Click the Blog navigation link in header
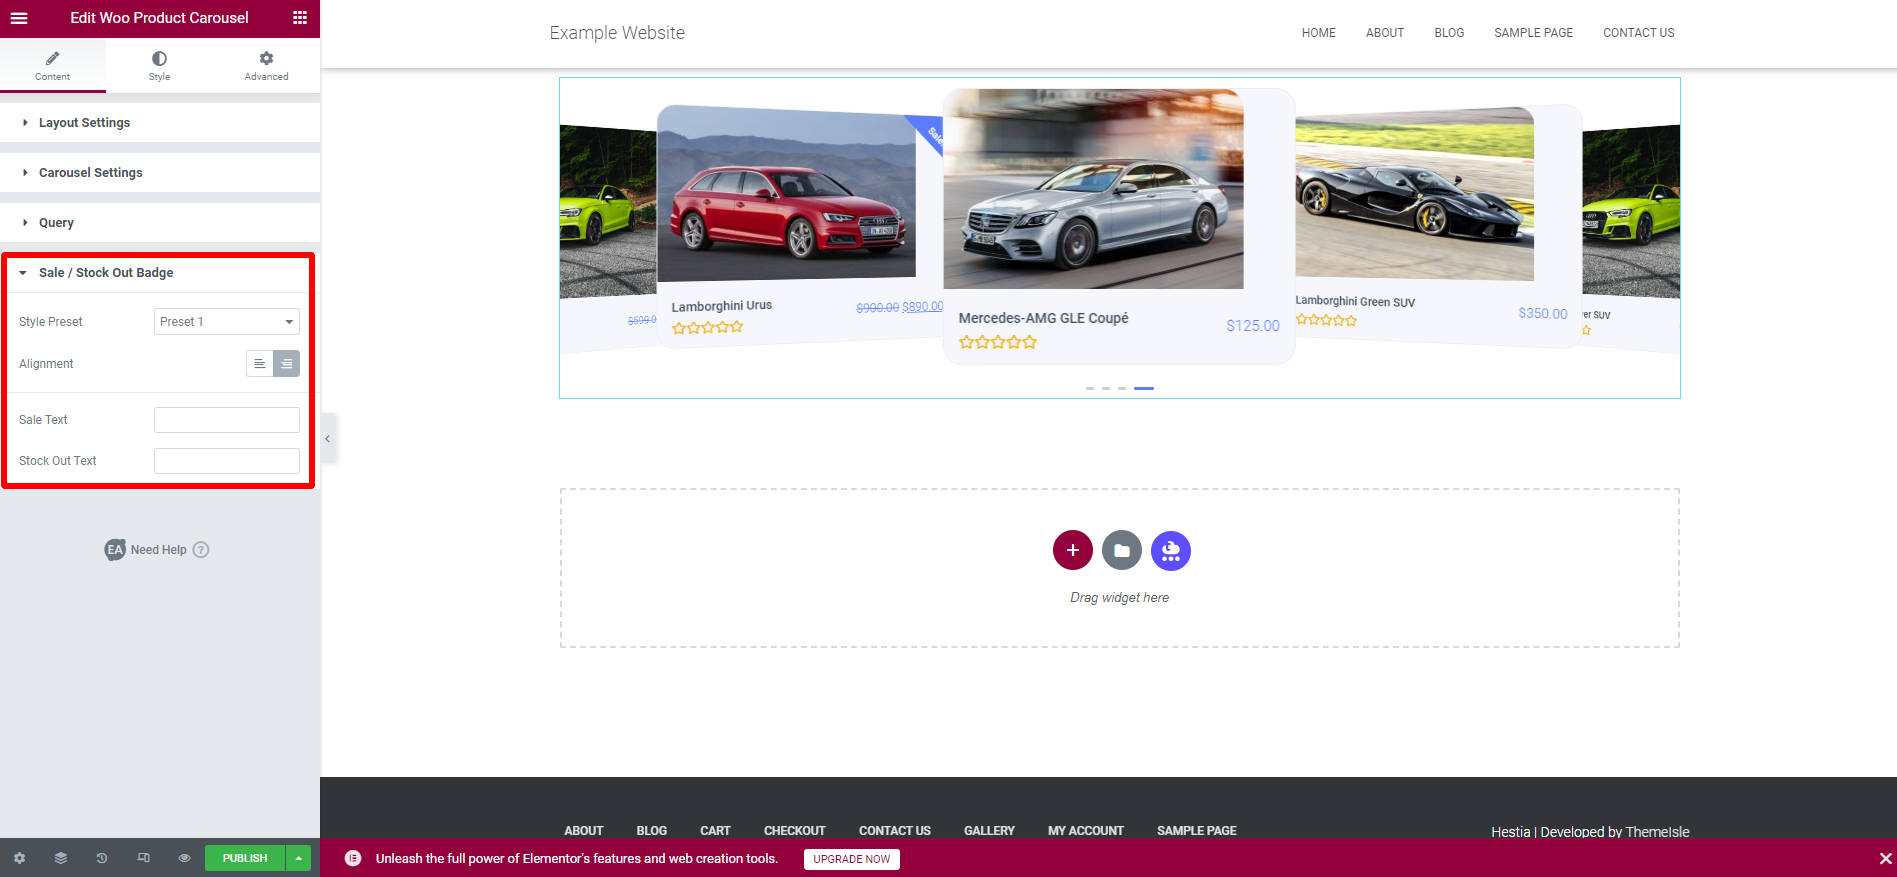 click(x=1449, y=33)
